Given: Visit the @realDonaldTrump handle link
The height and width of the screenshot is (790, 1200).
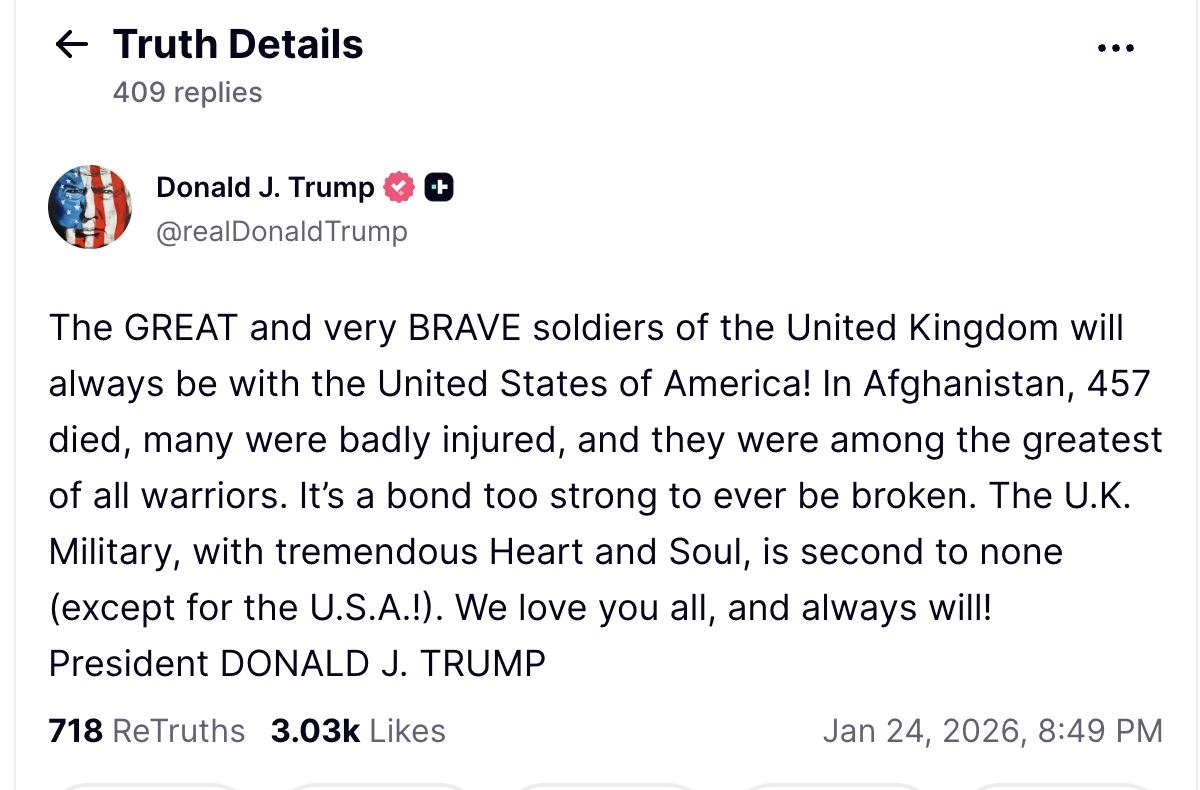Looking at the screenshot, I should (x=282, y=232).
